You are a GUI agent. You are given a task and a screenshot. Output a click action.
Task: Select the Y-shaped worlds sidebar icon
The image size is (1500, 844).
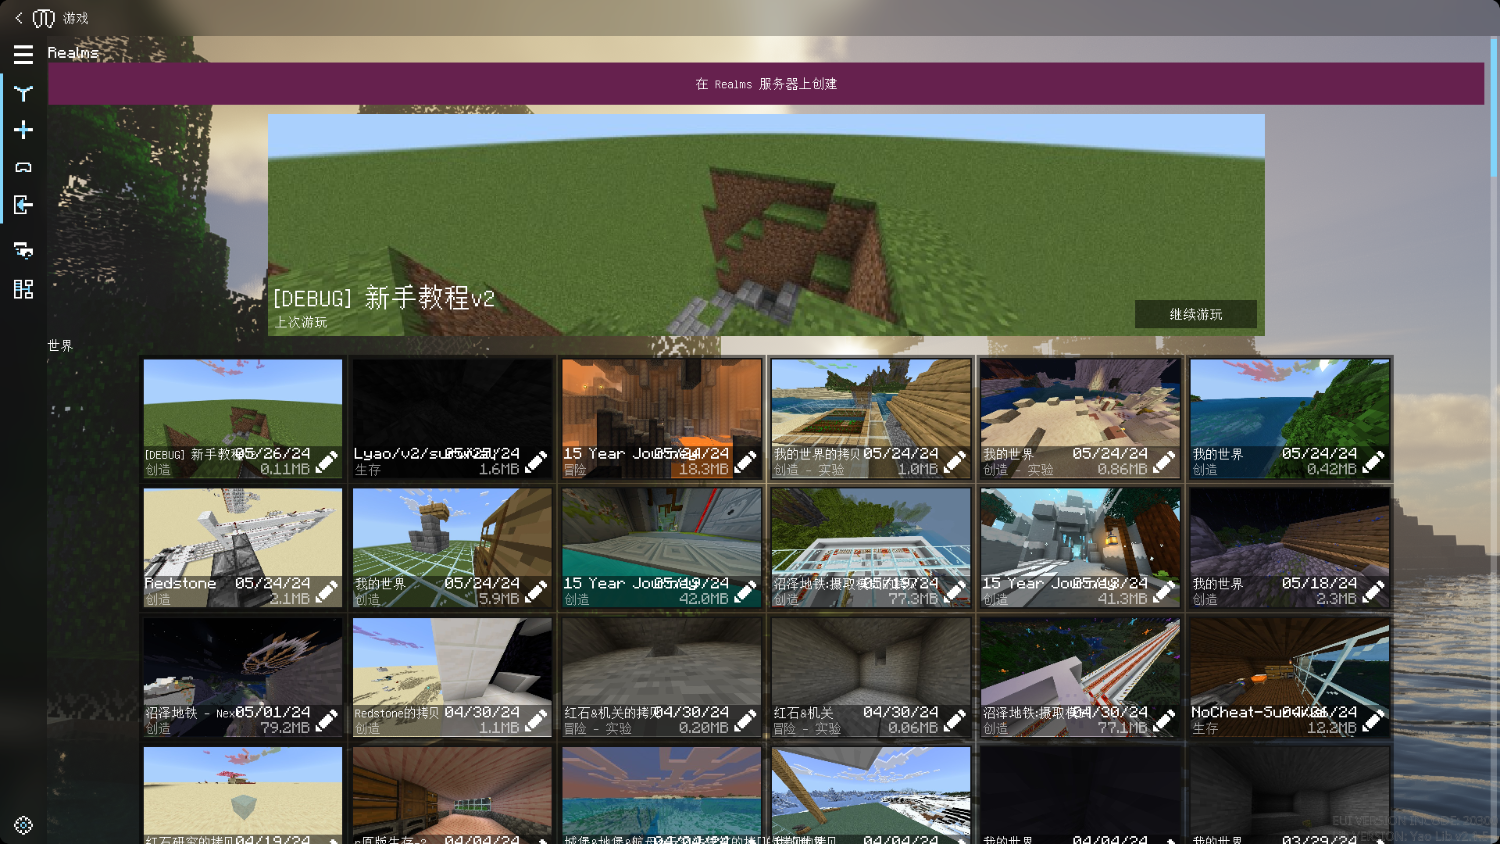coord(23,93)
